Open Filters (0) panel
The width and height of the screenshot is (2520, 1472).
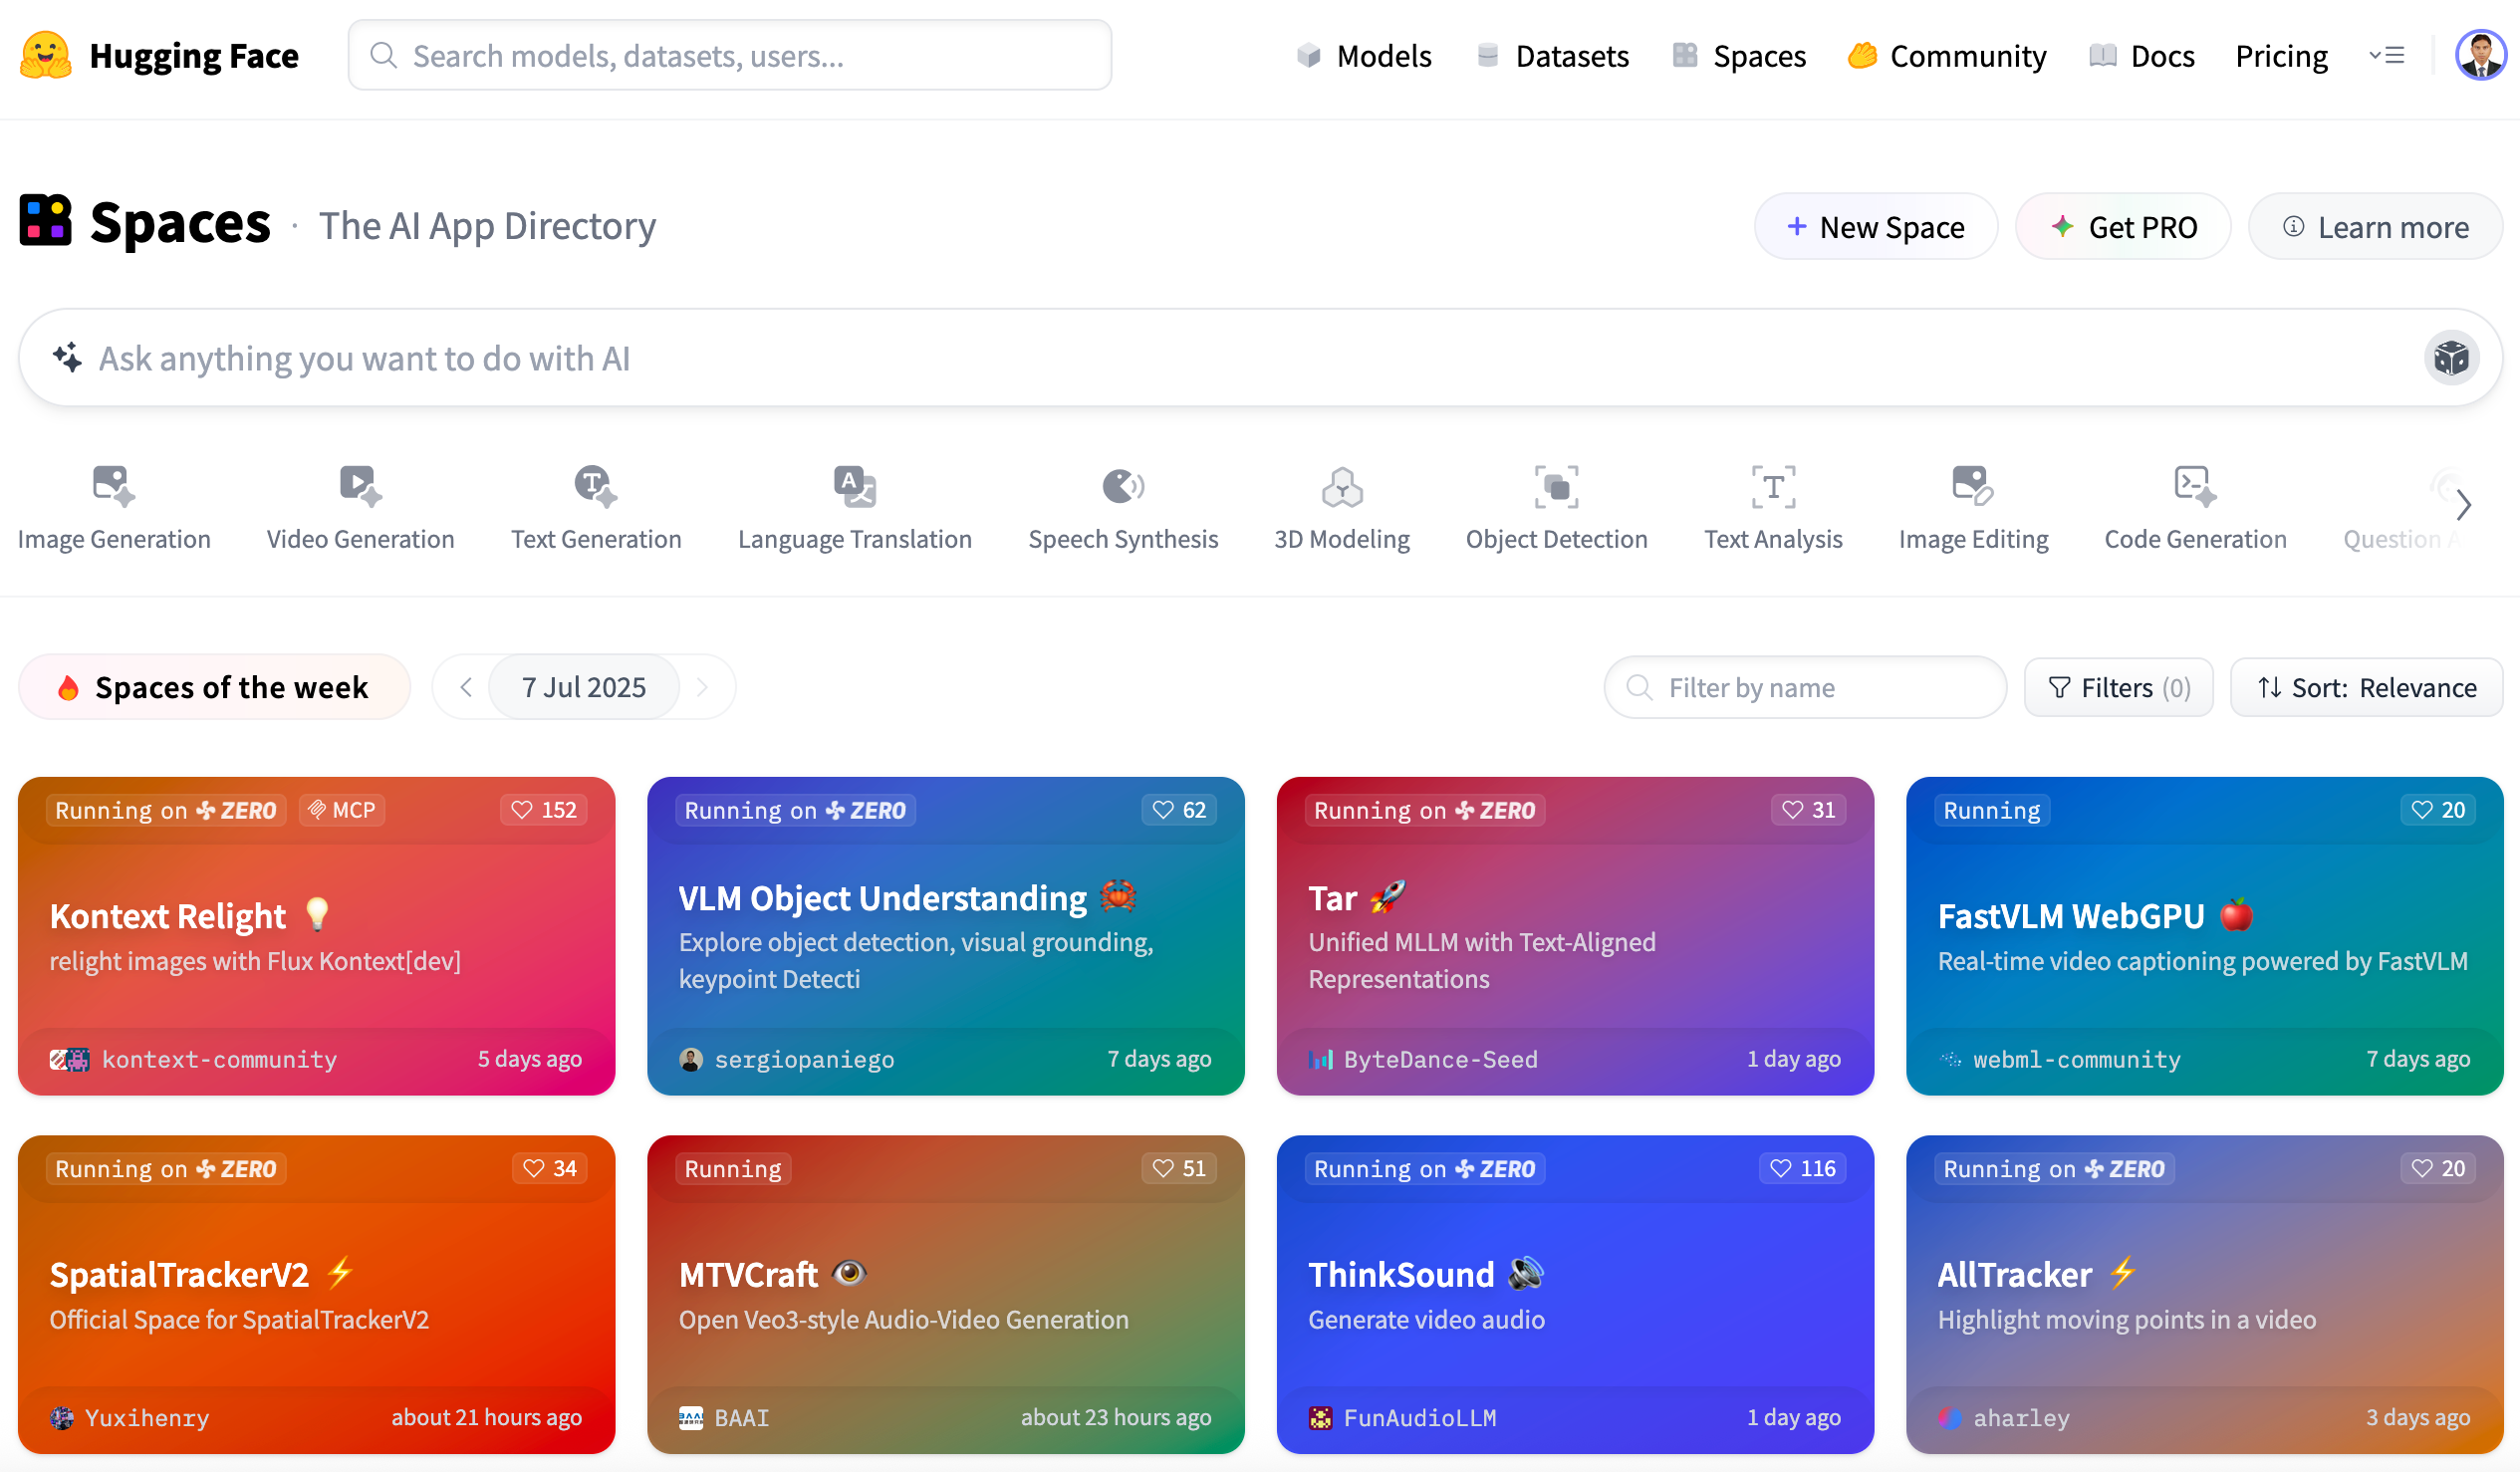point(2118,687)
